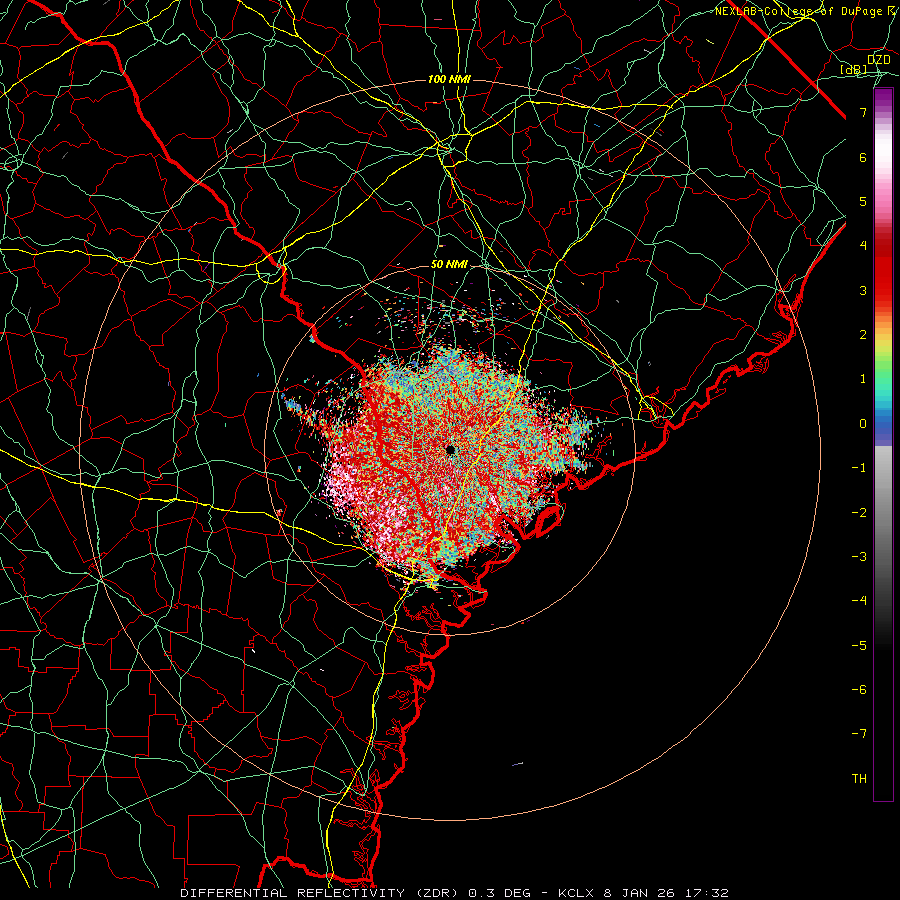This screenshot has height=900, width=900.
Task: Click the "-5" value on color scale
Action: coord(859,646)
